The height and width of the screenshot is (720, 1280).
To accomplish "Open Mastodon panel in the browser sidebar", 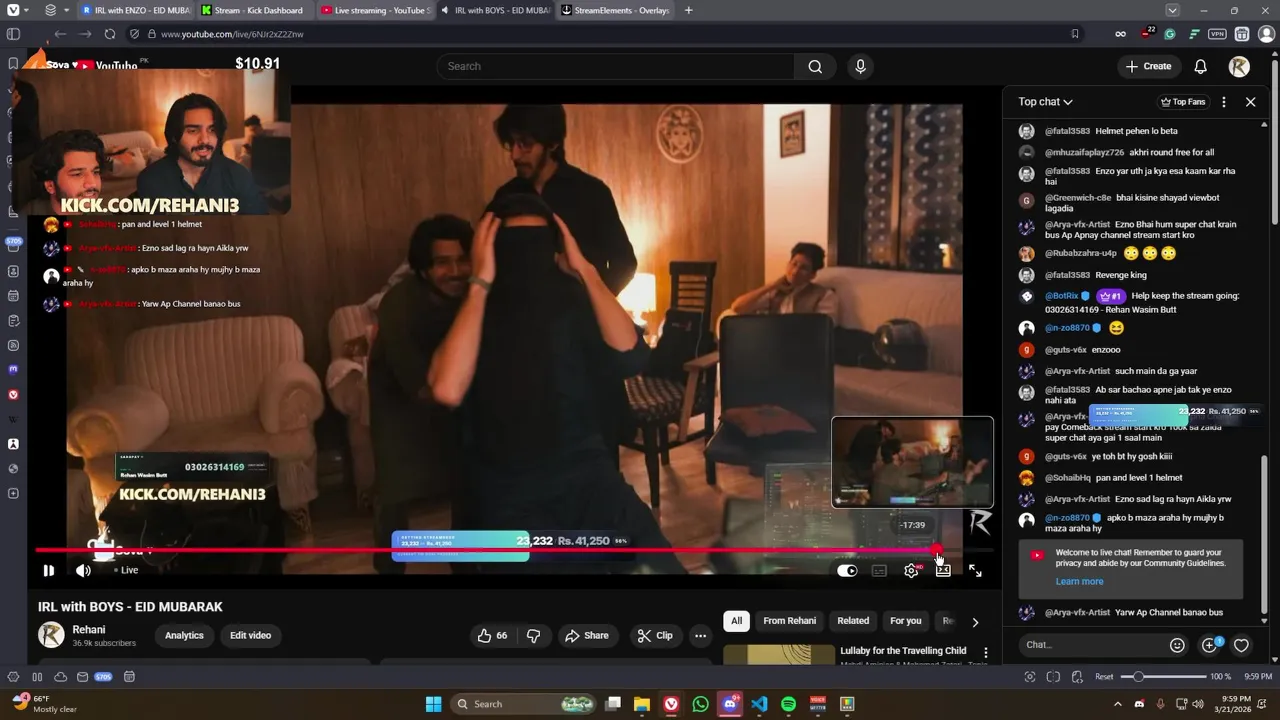I will pyautogui.click(x=13, y=370).
